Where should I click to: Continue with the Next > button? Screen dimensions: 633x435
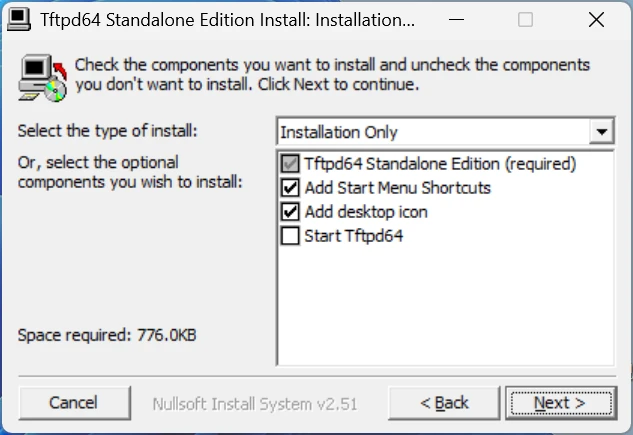click(x=561, y=403)
